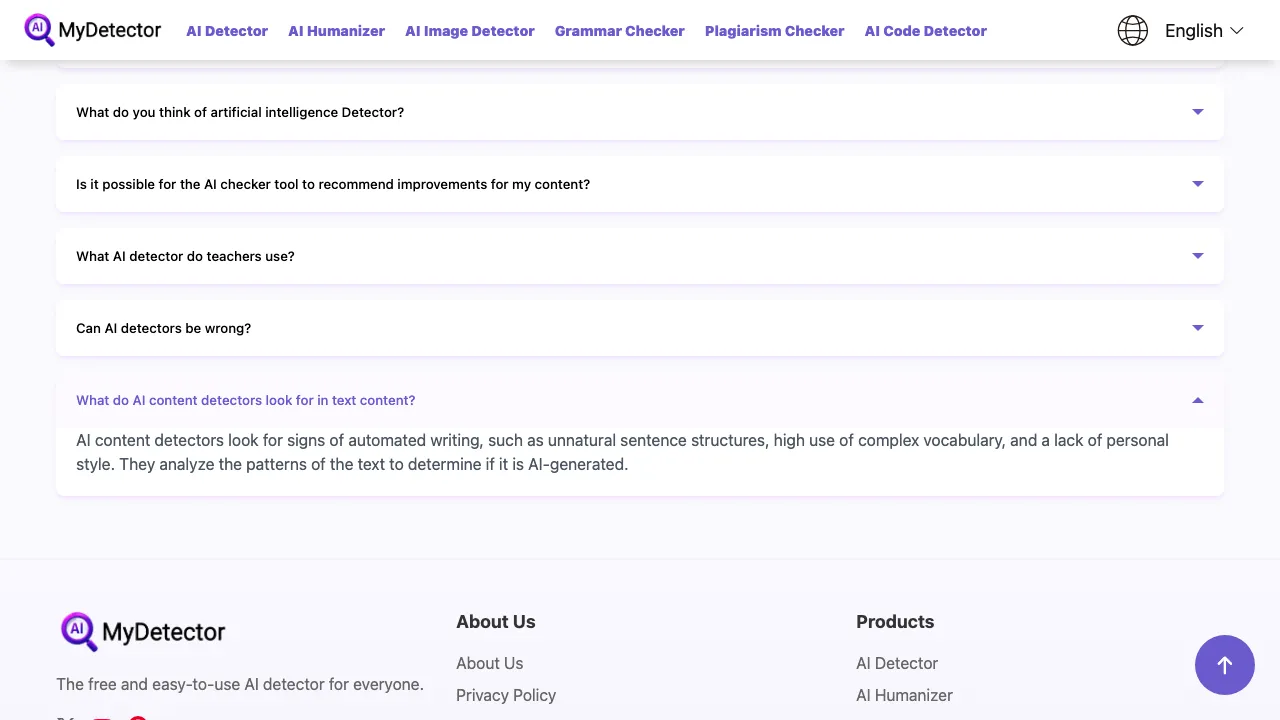
Task: Open the X social media icon
Action: (66, 717)
